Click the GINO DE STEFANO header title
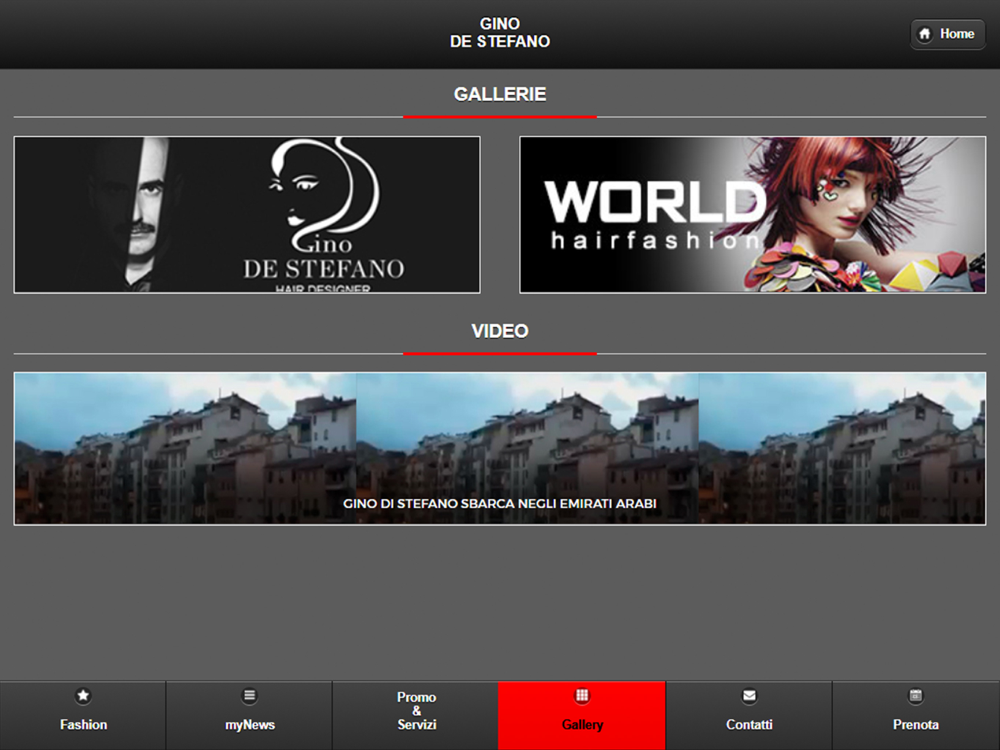Screen dimensions: 1000x750 500,33
